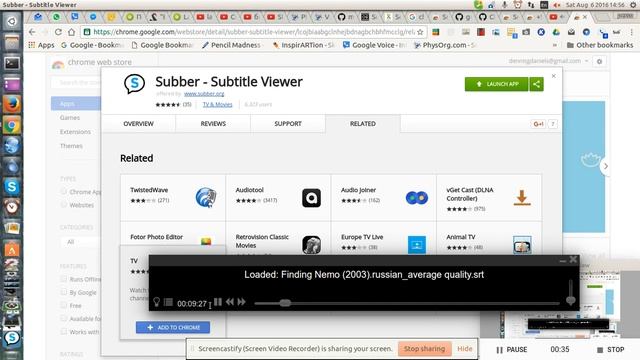Open the Chrome menu three-dot icon
Viewport: 640px width, 360px height.
tap(631, 32)
